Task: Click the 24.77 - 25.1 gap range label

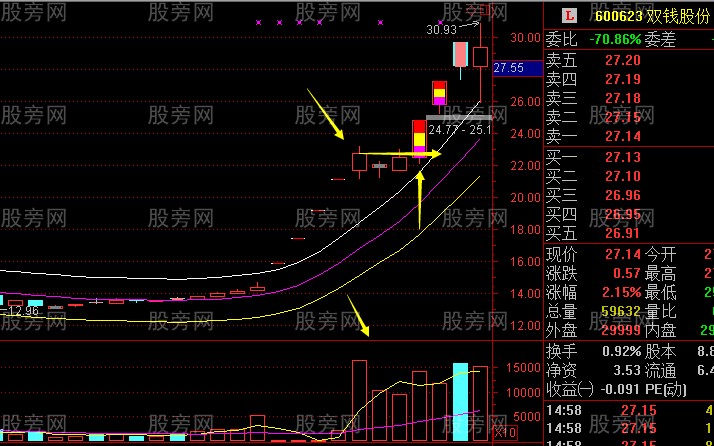Action: (460, 130)
